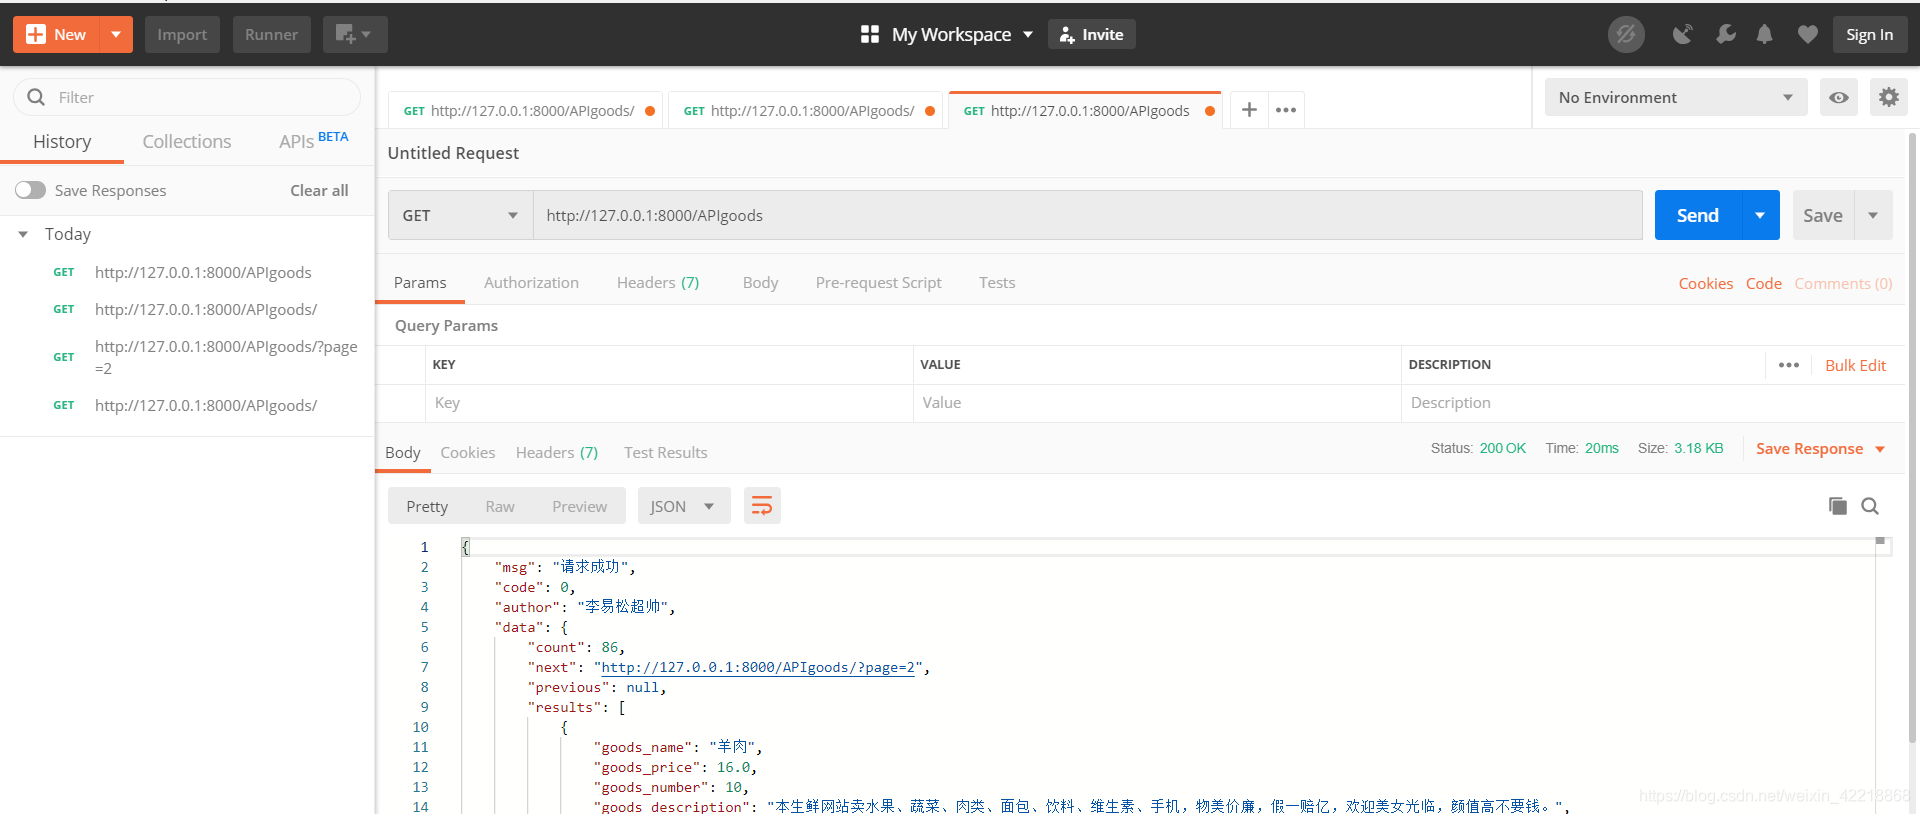The width and height of the screenshot is (1920, 814).
Task: Click the request URL input field
Action: pyautogui.click(x=1088, y=215)
